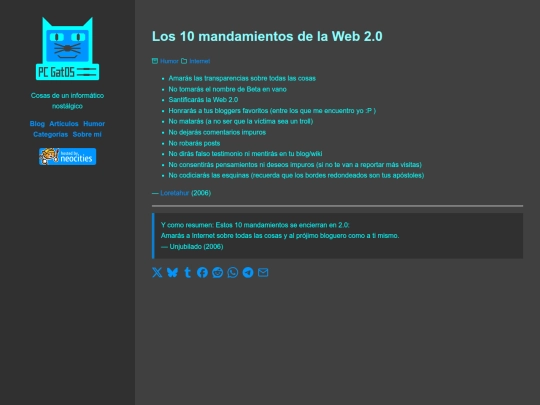The image size is (540, 405).
Task: Click the 'Y como resumen' quote line
Action: [x=255, y=225]
